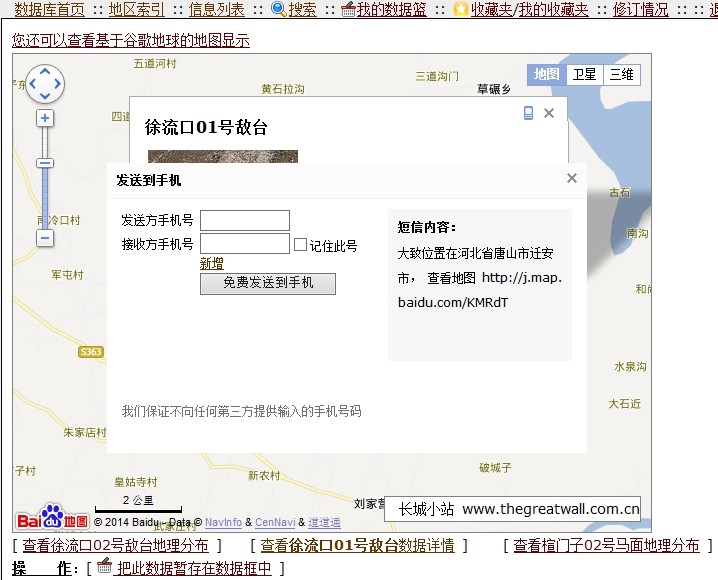Image resolution: width=718 pixels, height=580 pixels.
Task: Focus the 接收方手机号 input field
Action: pos(244,244)
